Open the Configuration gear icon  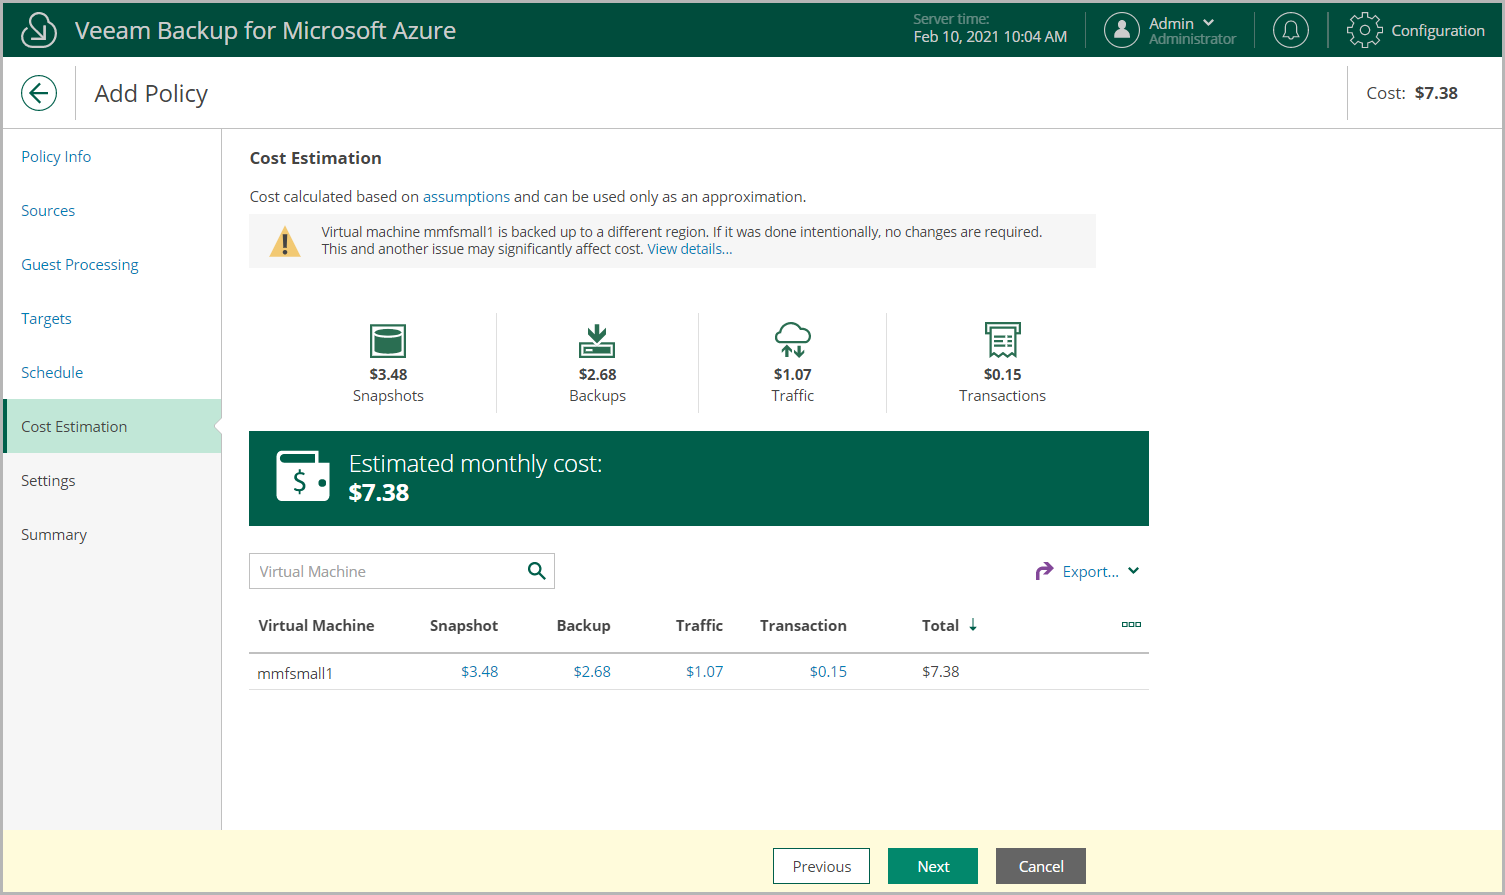[x=1364, y=30]
